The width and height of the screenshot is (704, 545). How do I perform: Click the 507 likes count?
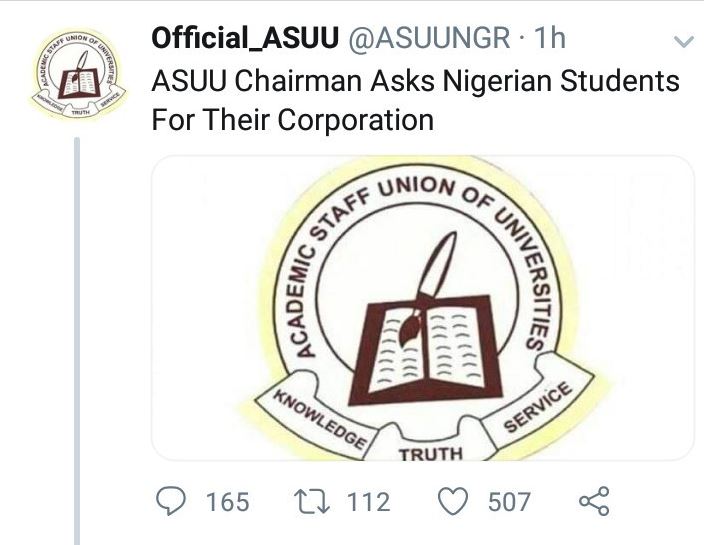[x=509, y=501]
